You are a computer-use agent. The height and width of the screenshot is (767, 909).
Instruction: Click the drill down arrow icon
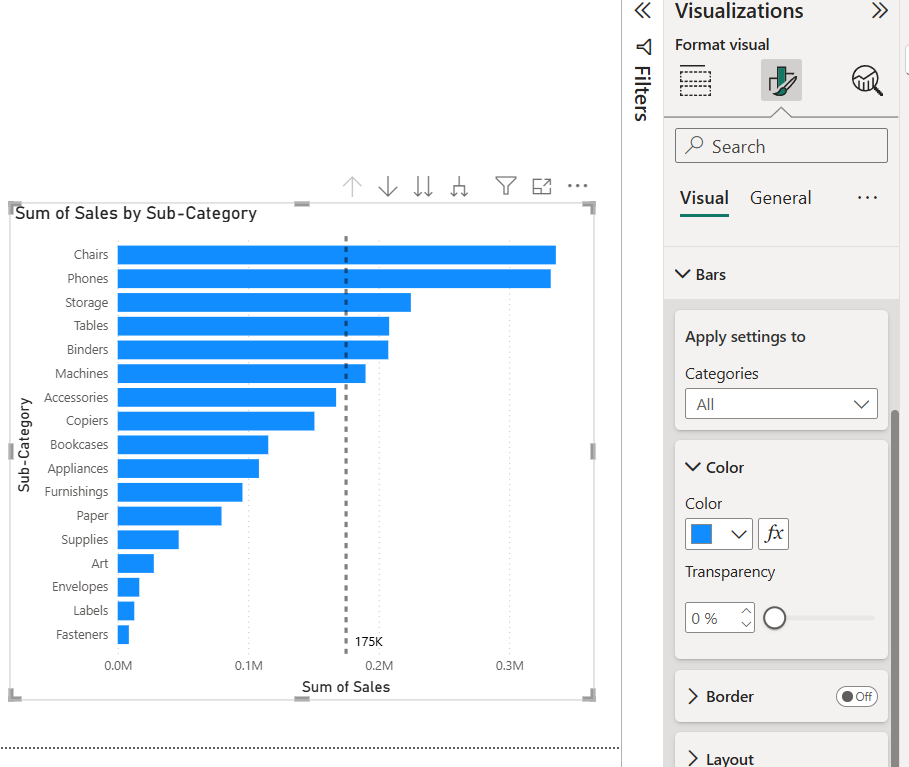(x=388, y=186)
